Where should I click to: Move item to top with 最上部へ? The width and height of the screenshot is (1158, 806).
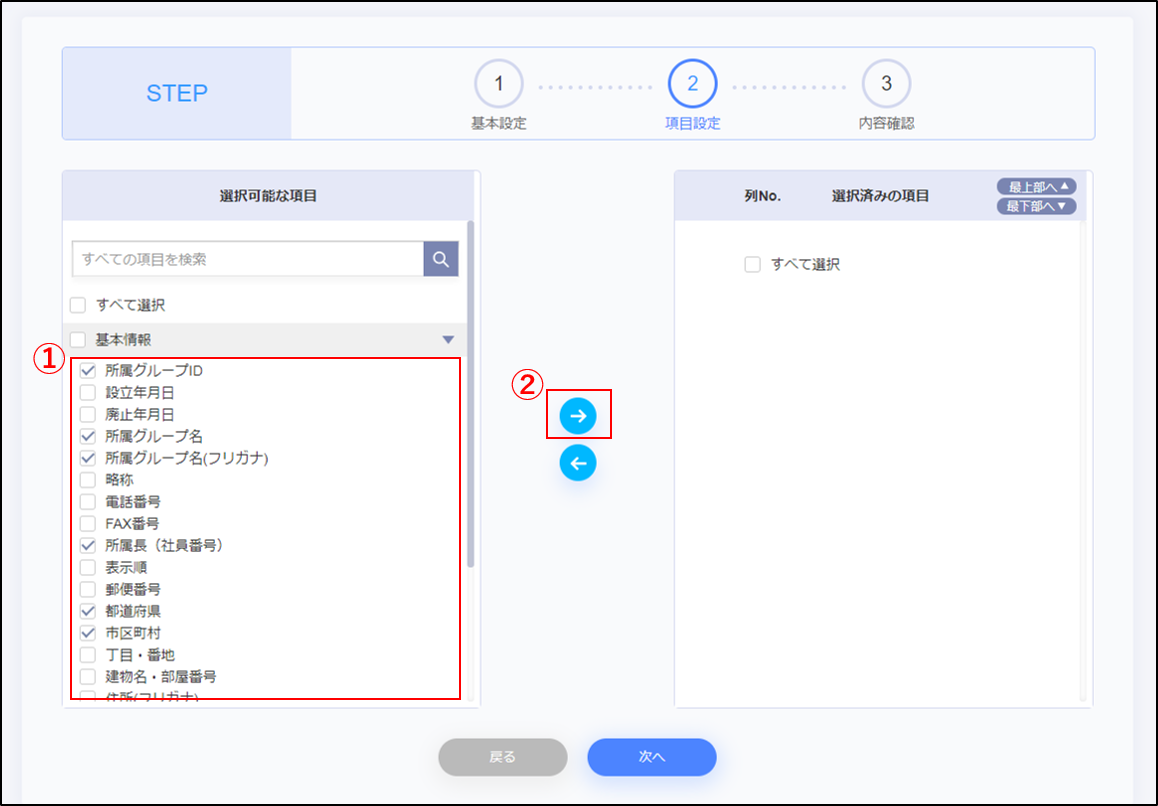1036,187
